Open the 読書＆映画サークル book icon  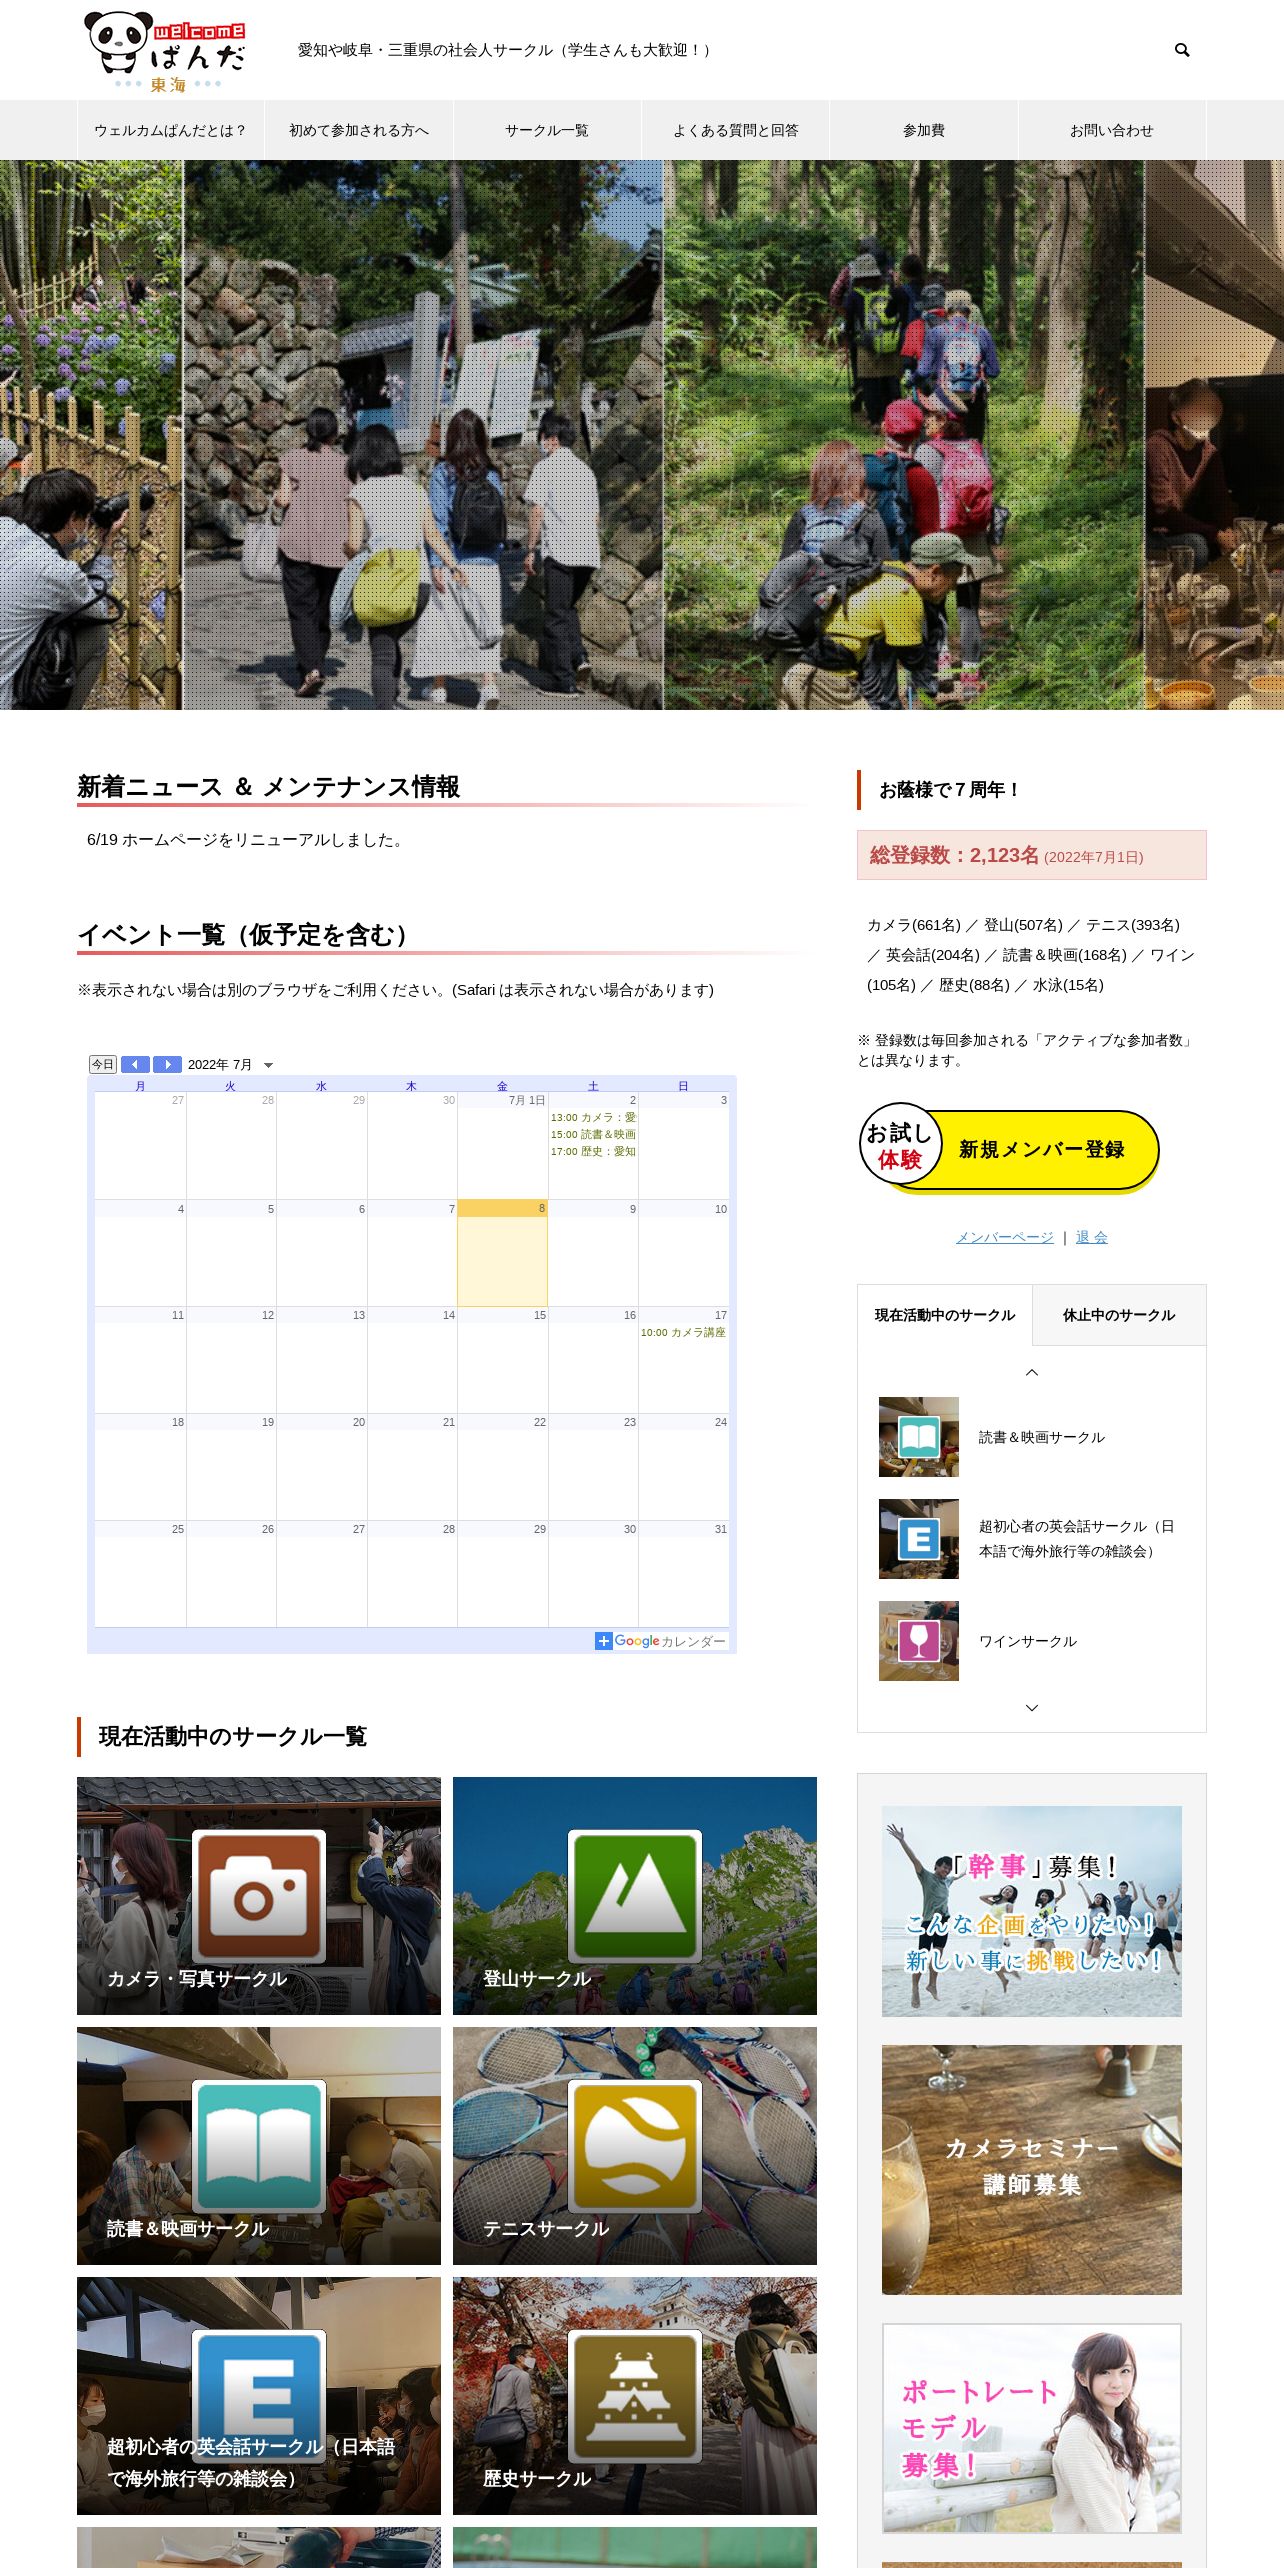coord(259,2145)
